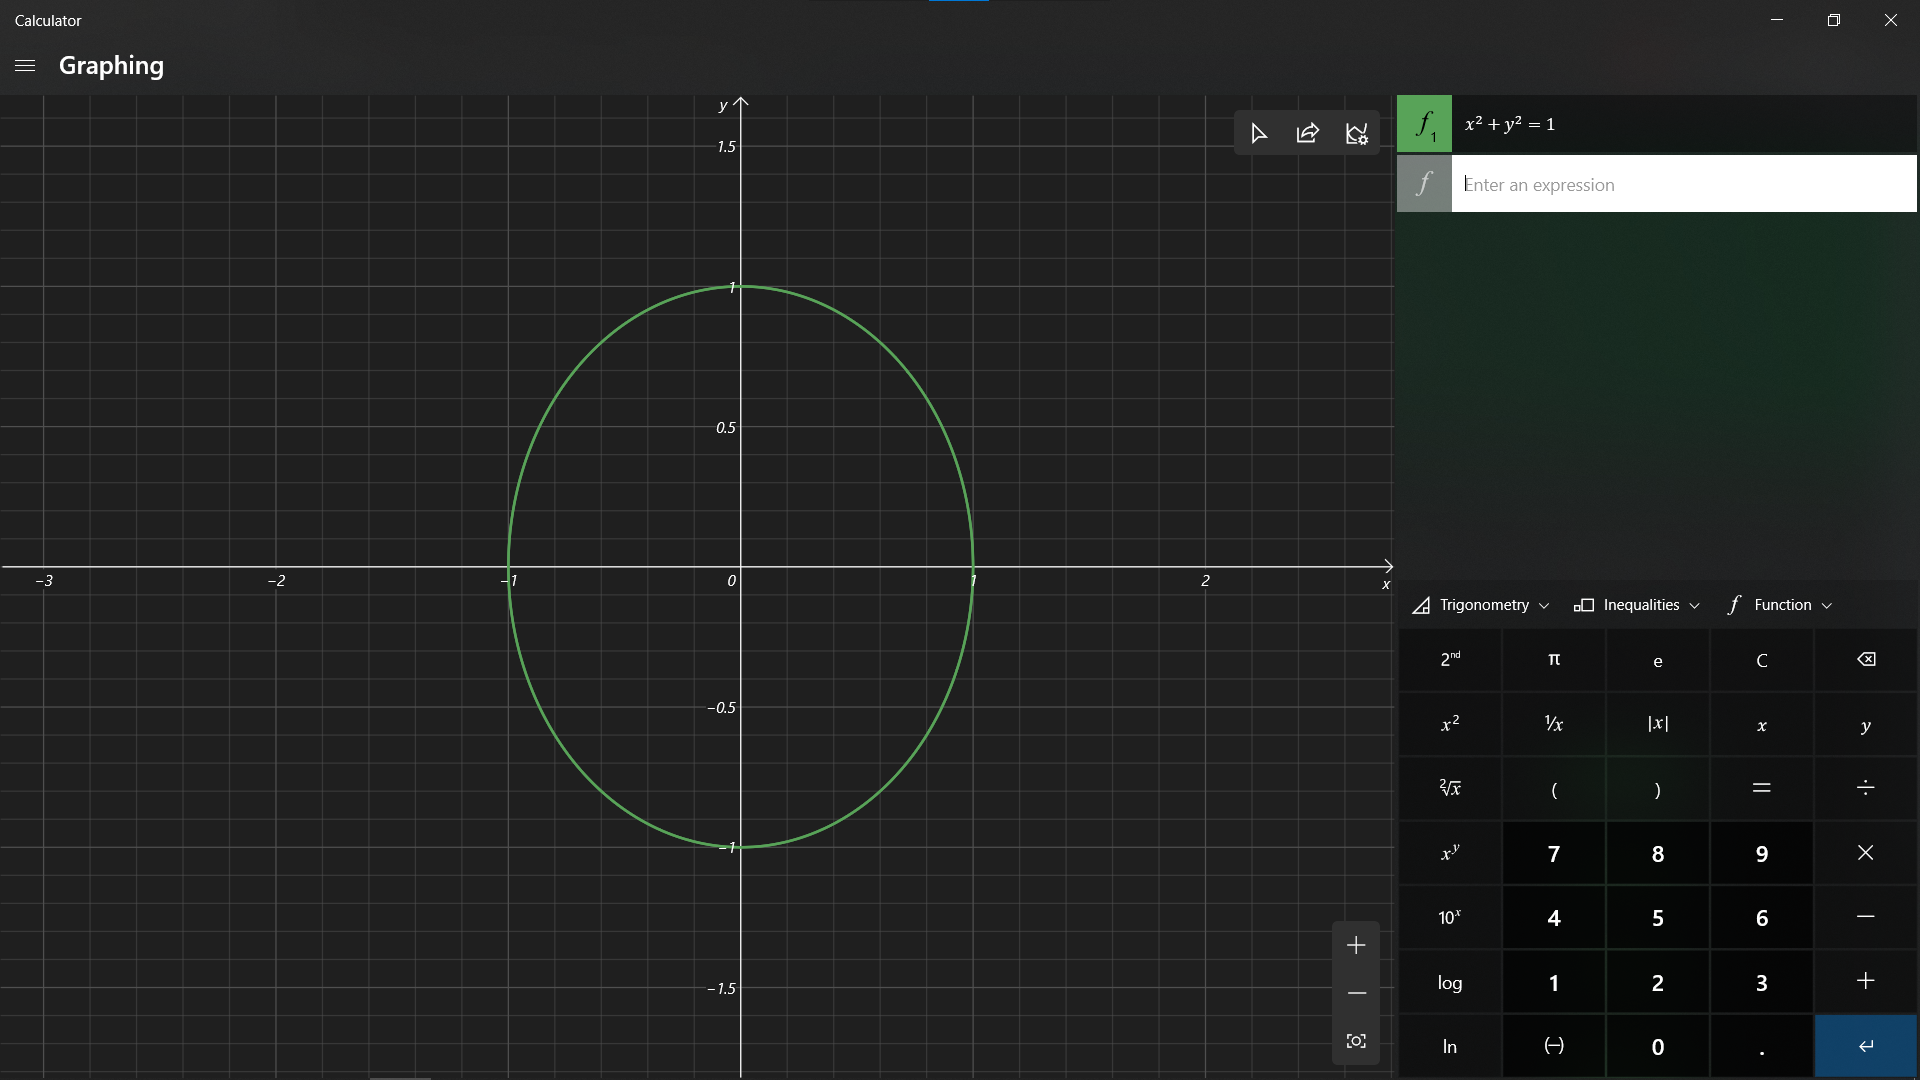Toggle visibility of function f1
Viewport: 1920px width, 1080px height.
(x=1424, y=124)
